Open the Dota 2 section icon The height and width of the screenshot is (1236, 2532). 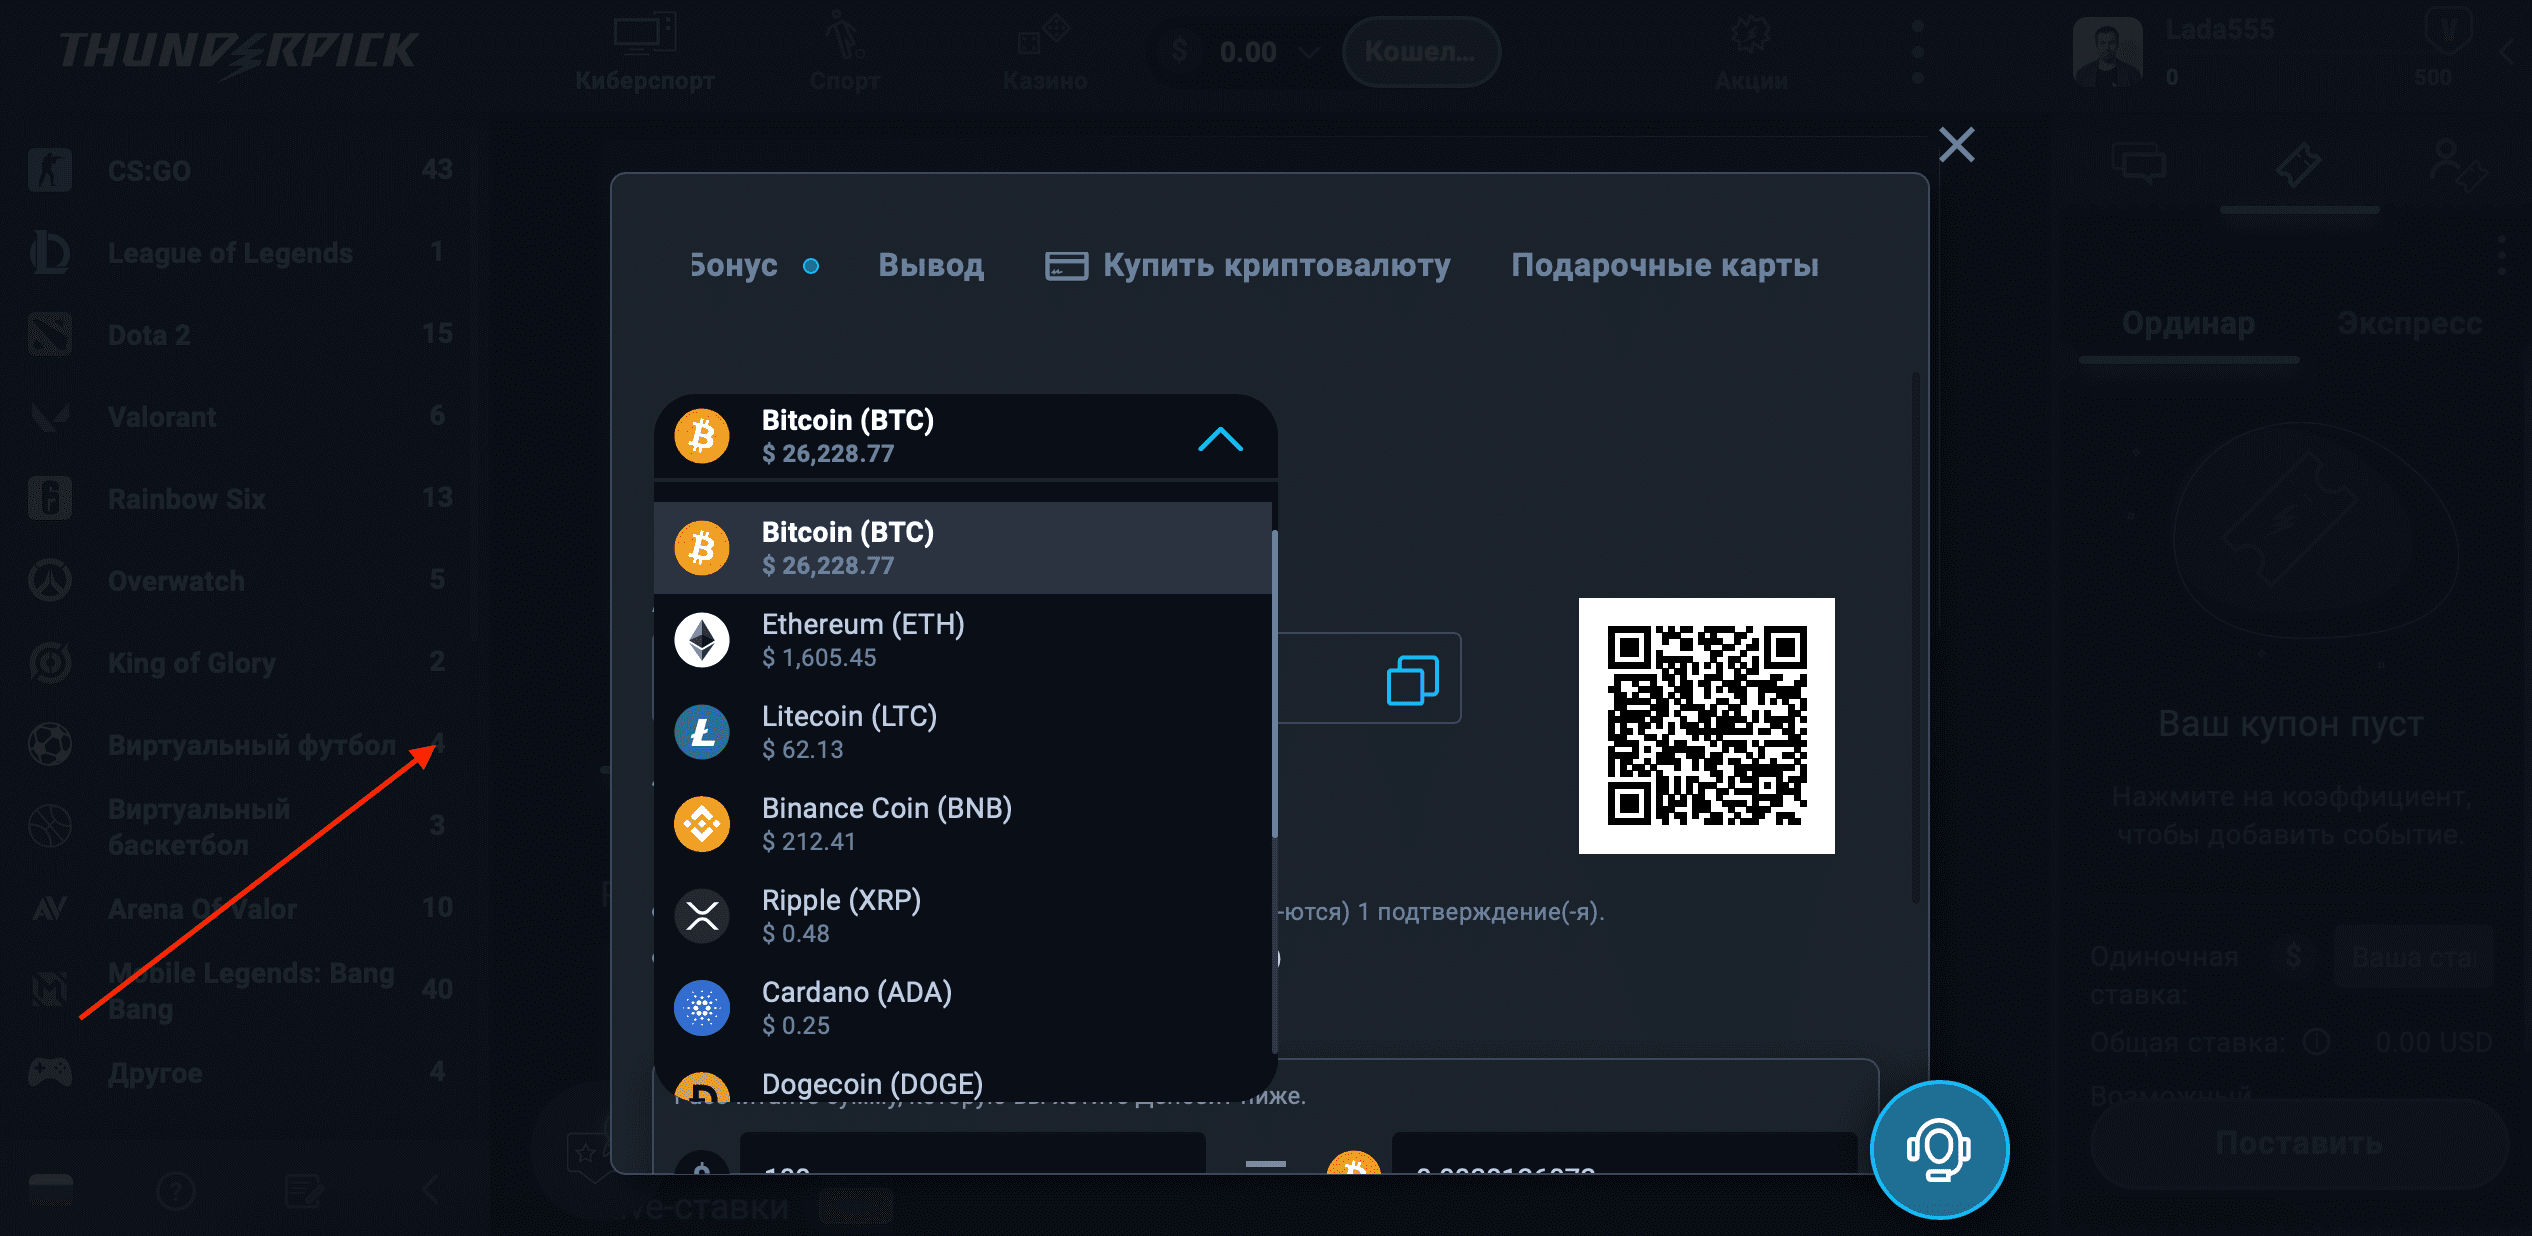48,335
